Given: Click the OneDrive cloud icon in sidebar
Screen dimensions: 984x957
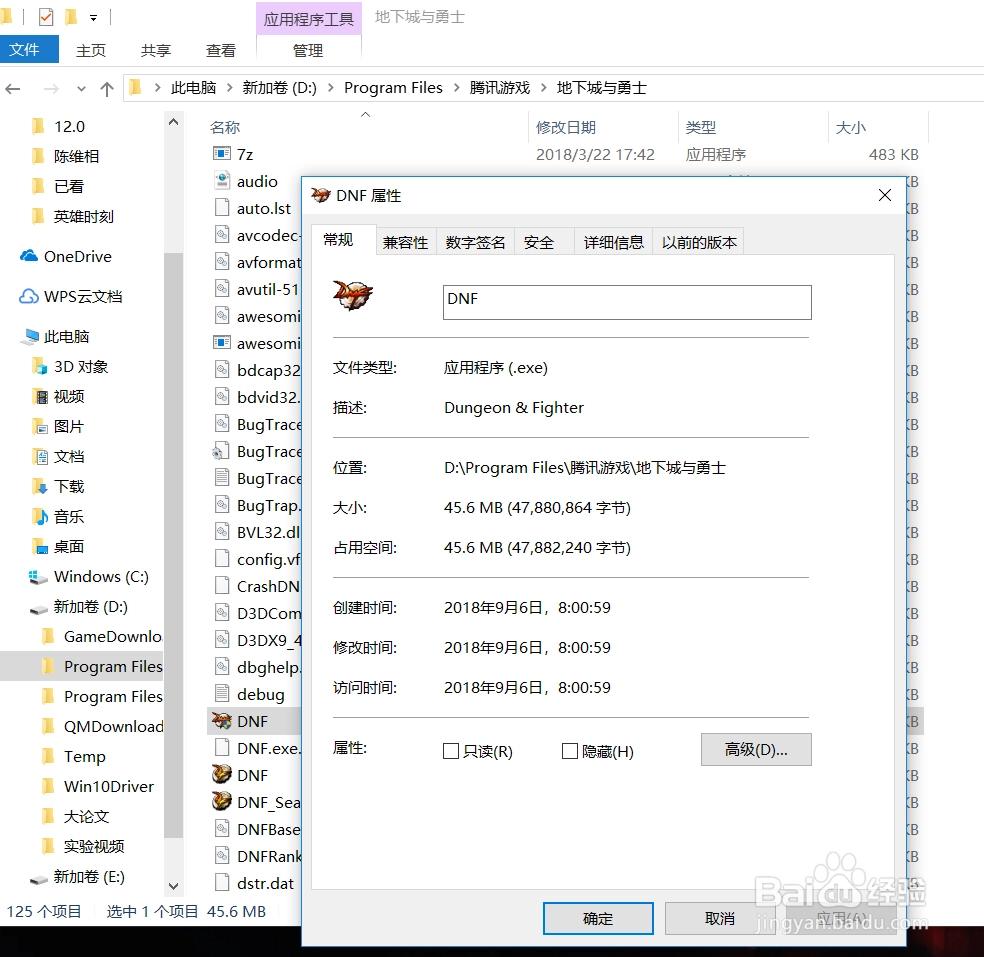Looking at the screenshot, I should point(28,257).
